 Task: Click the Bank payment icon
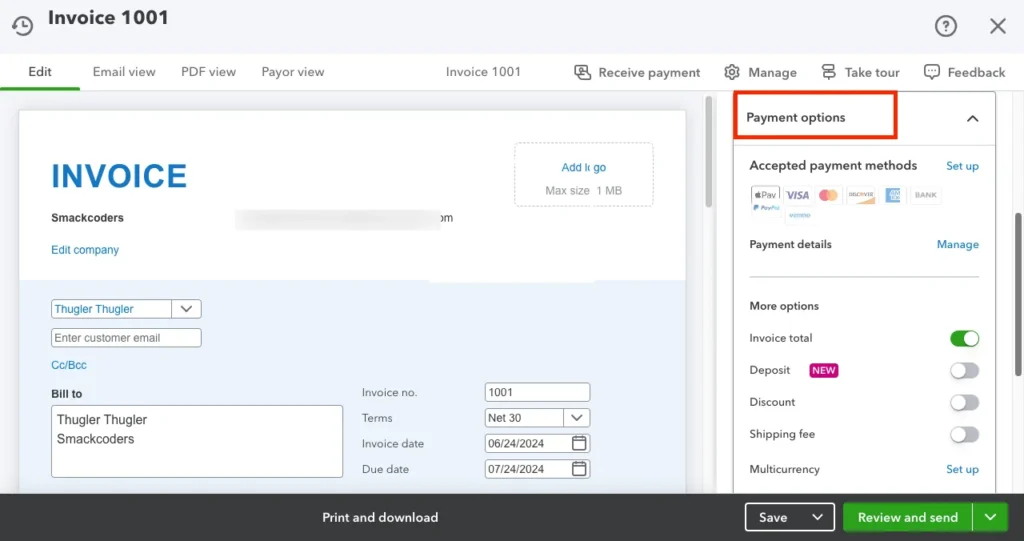[925, 195]
